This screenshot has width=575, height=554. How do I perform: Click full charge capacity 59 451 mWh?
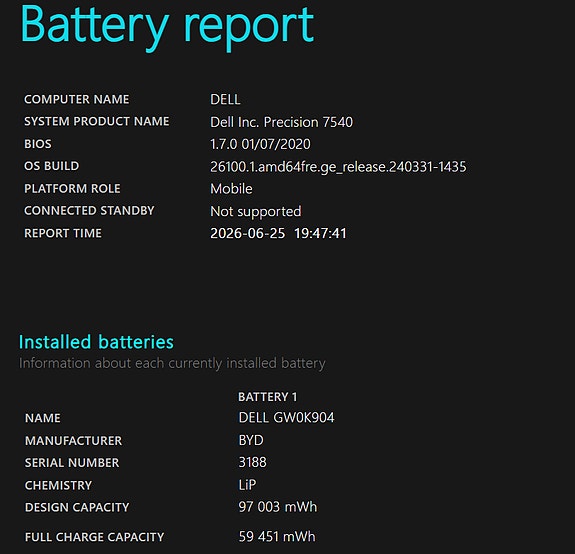pos(276,537)
